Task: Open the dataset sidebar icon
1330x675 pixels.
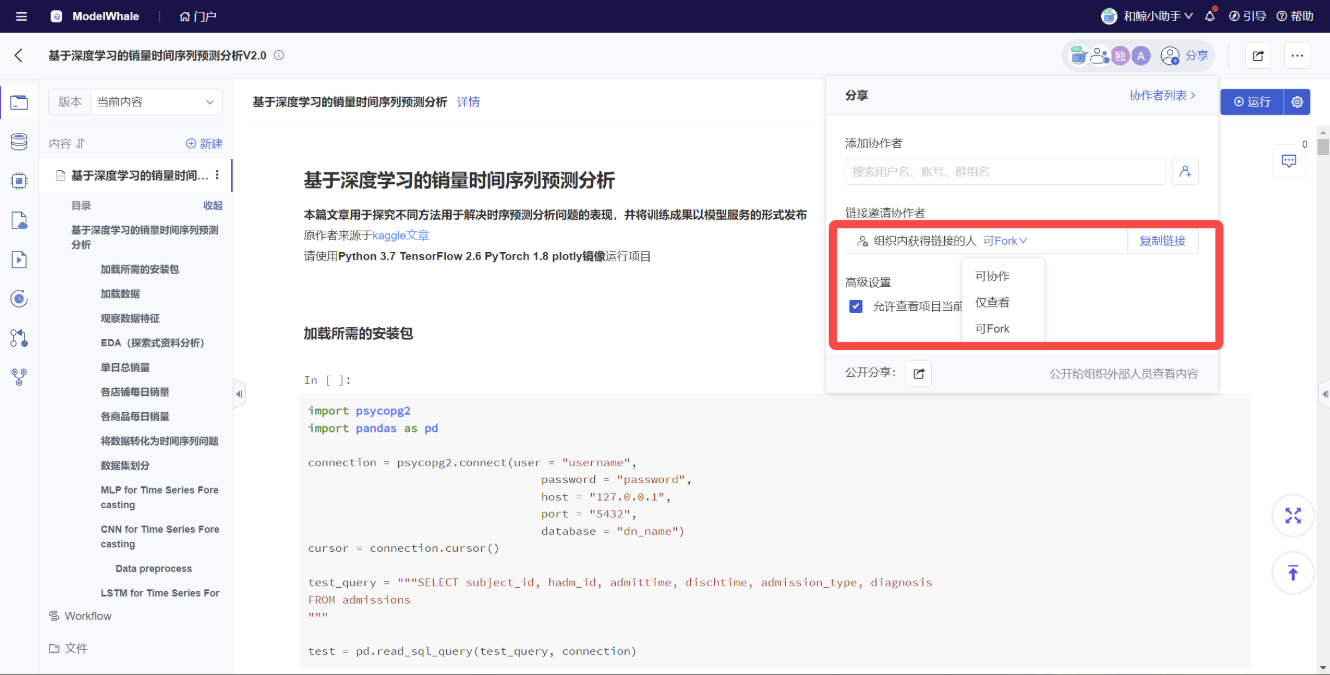Action: click(19, 141)
